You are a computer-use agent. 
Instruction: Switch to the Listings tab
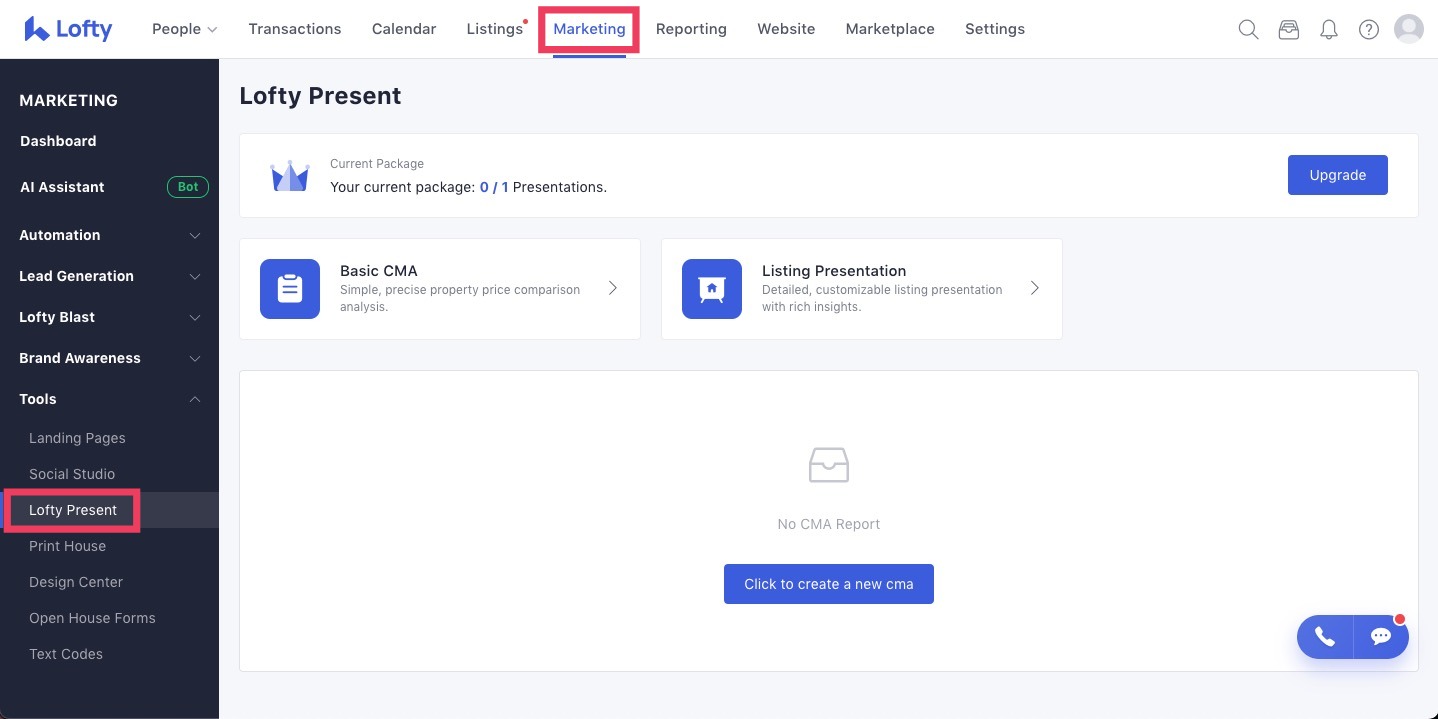click(495, 29)
